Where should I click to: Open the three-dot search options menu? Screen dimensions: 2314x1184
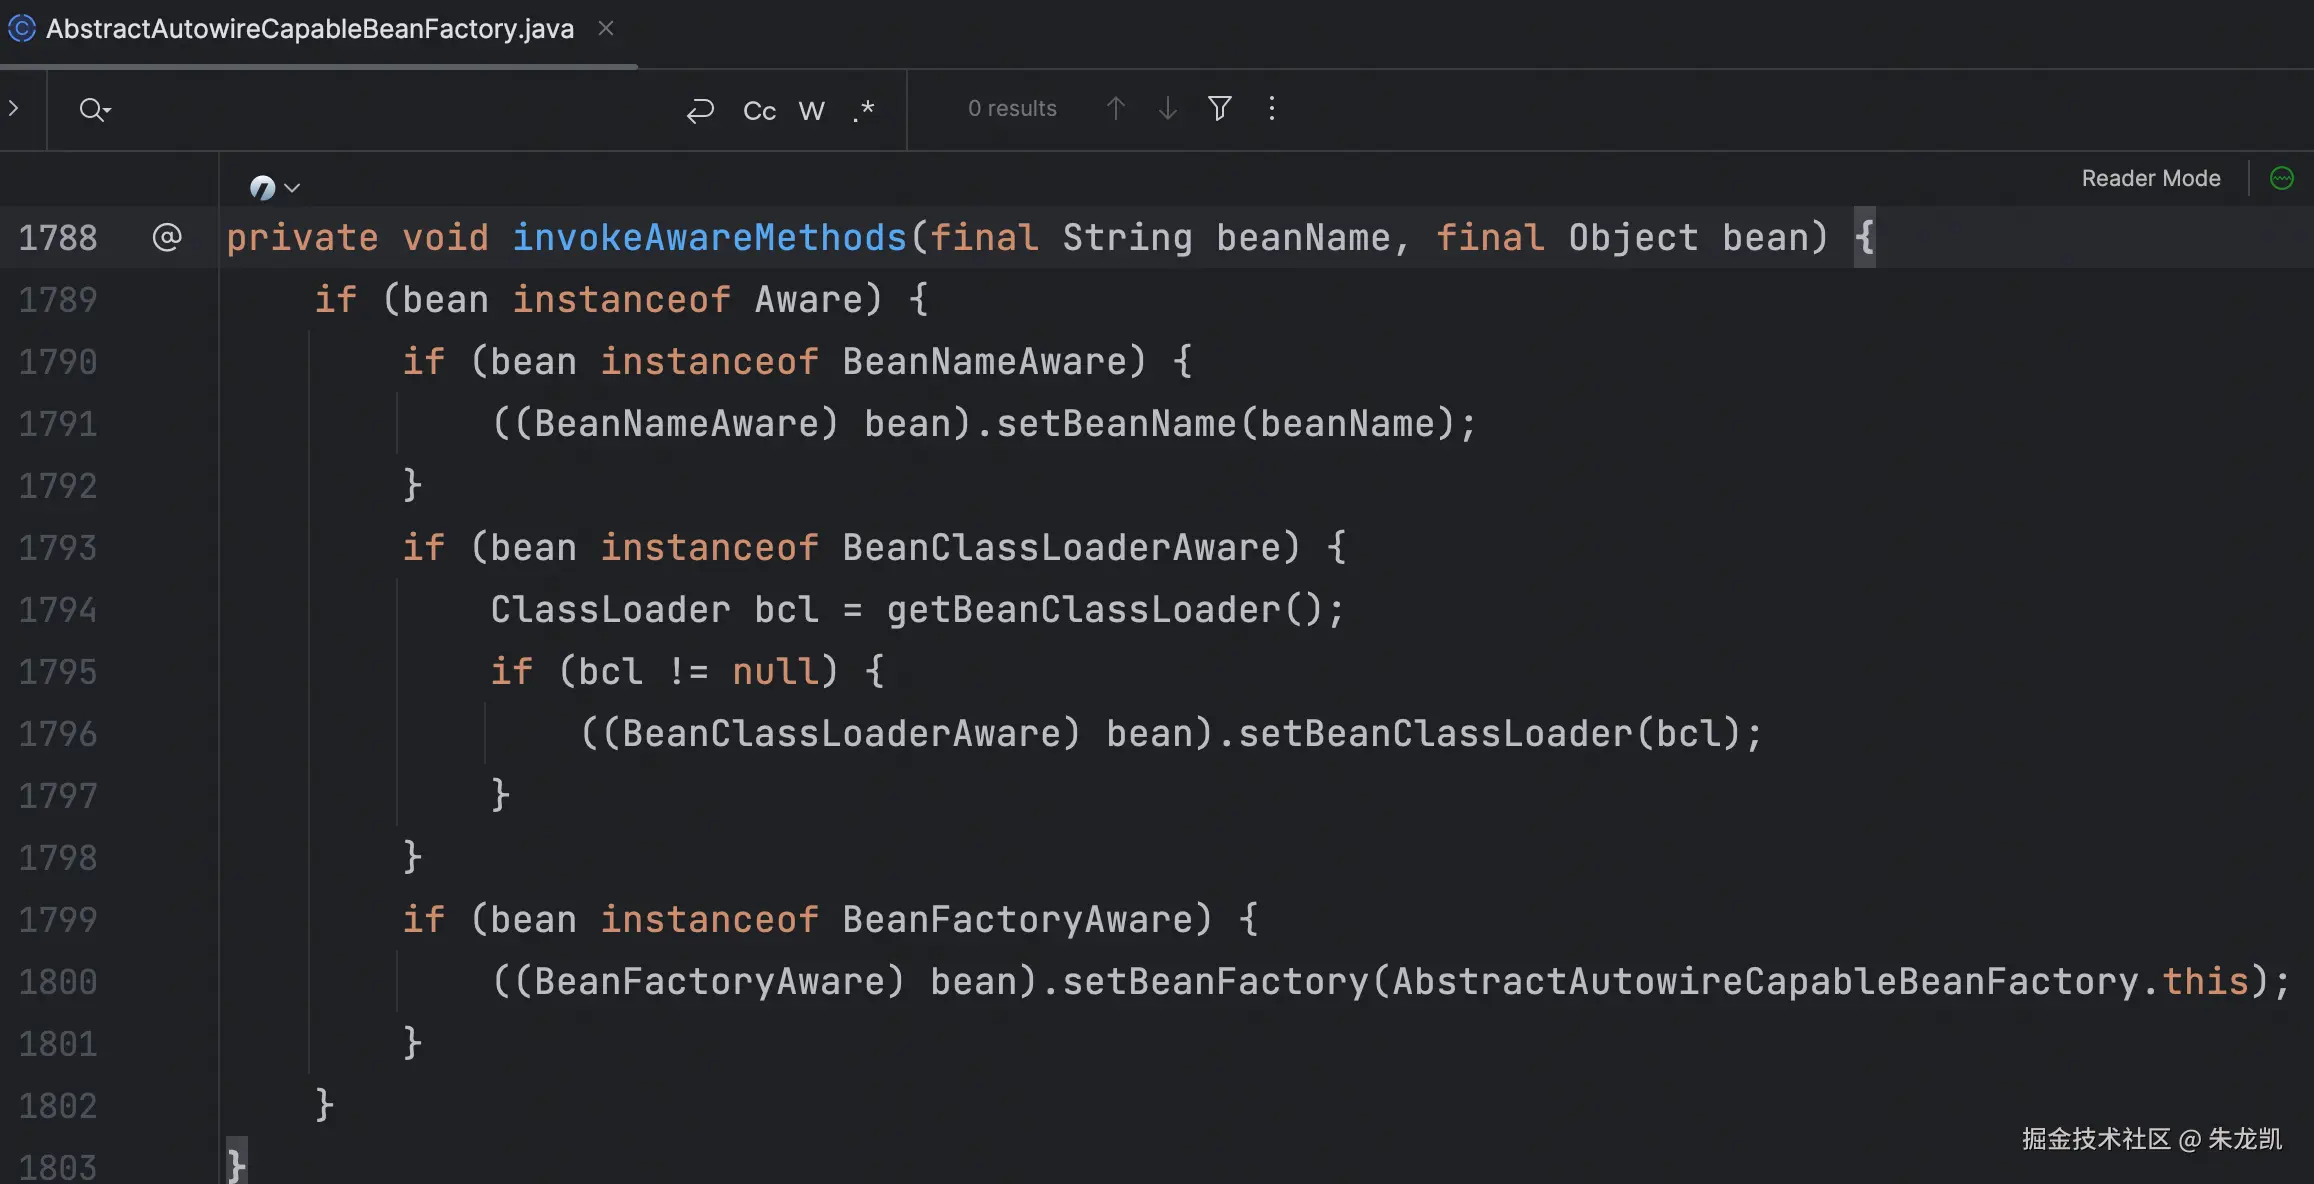coord(1272,108)
